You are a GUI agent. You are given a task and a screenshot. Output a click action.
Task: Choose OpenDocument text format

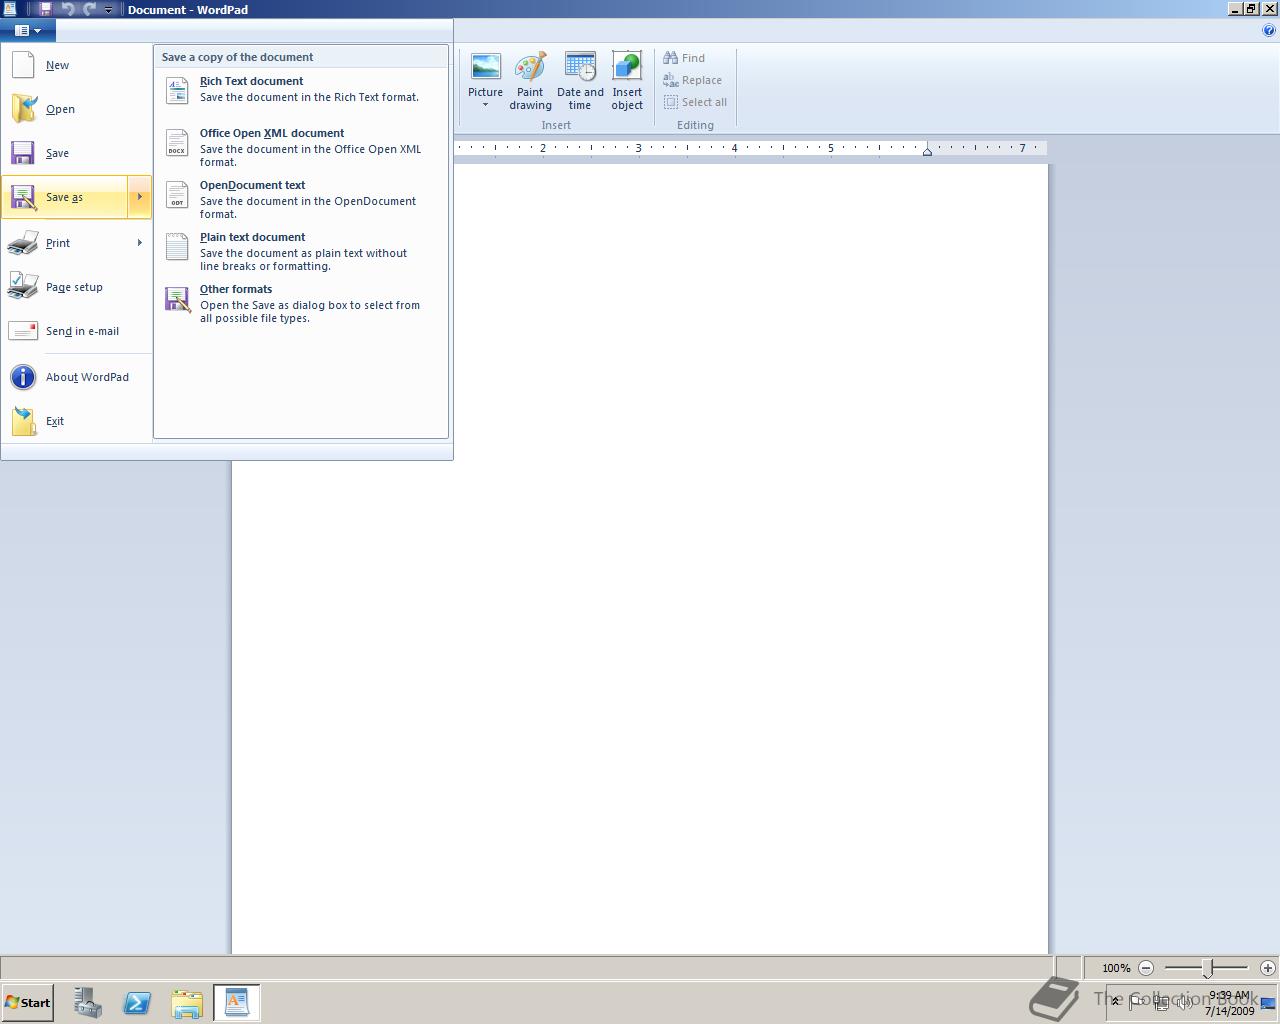[x=301, y=199]
